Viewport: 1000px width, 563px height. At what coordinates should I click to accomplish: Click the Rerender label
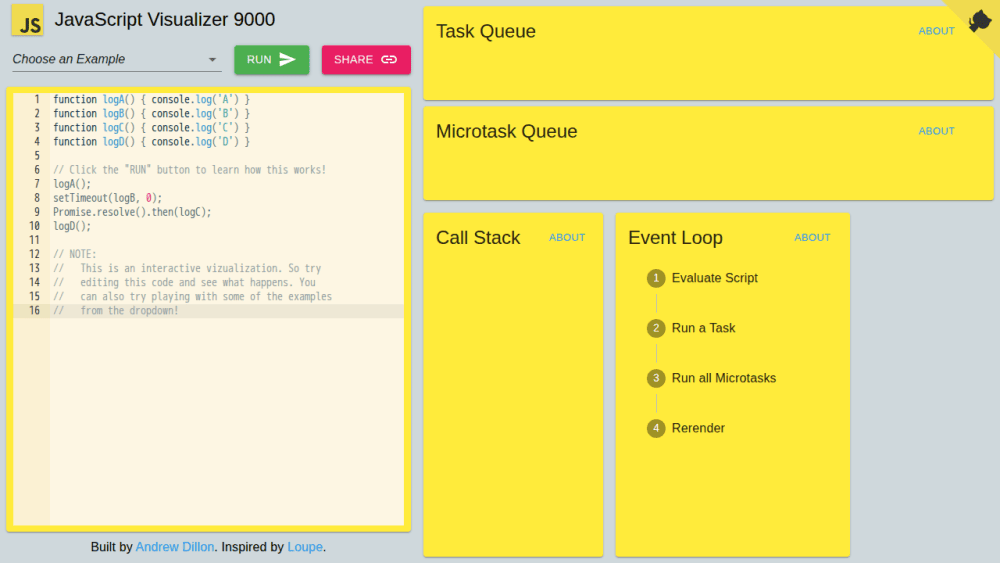698,428
